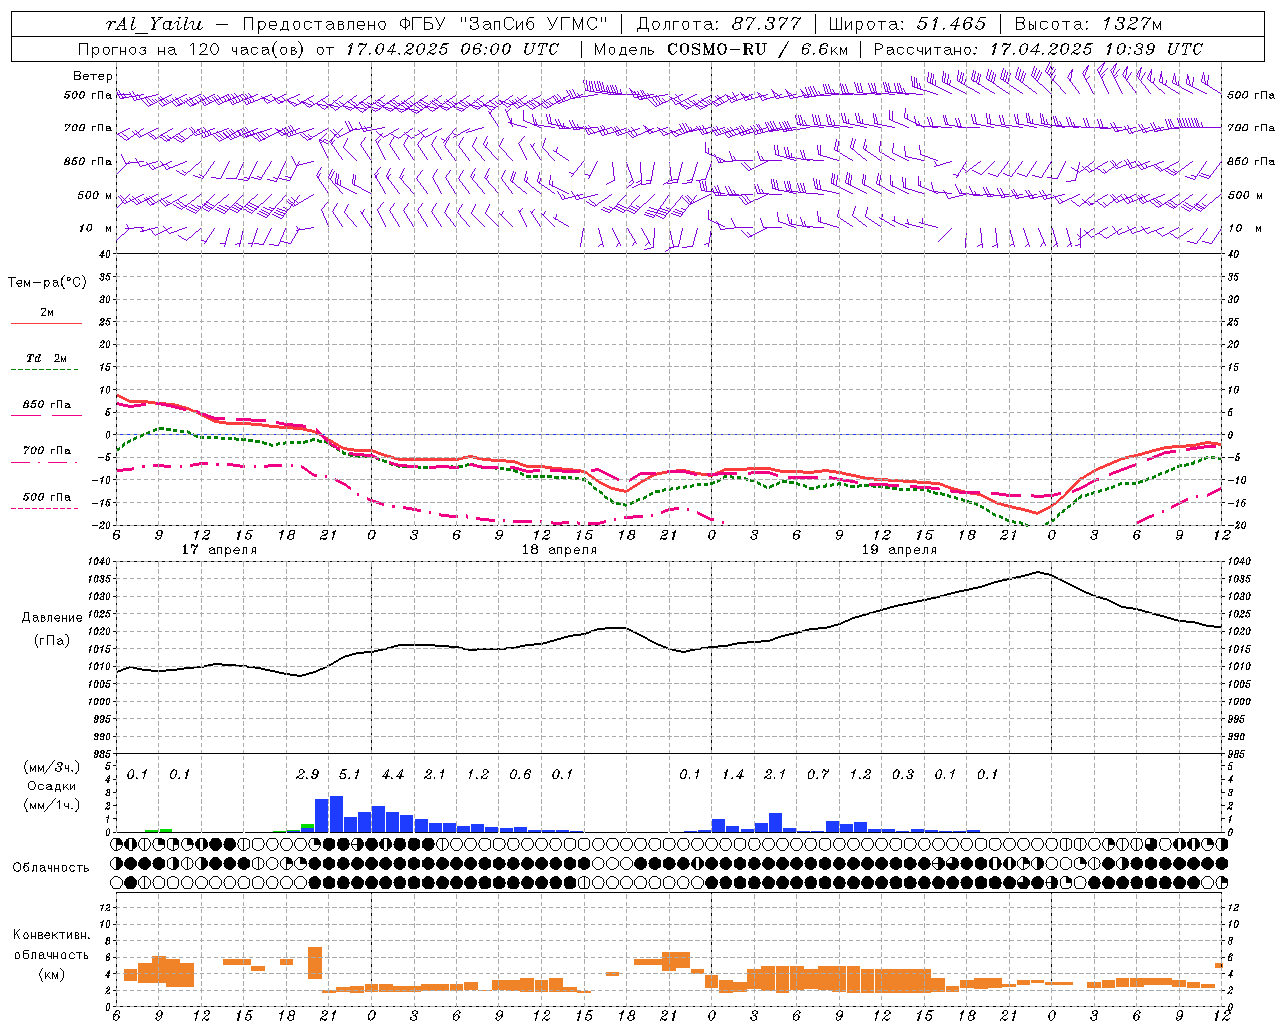Click the 5.1 precipitation total

click(350, 775)
